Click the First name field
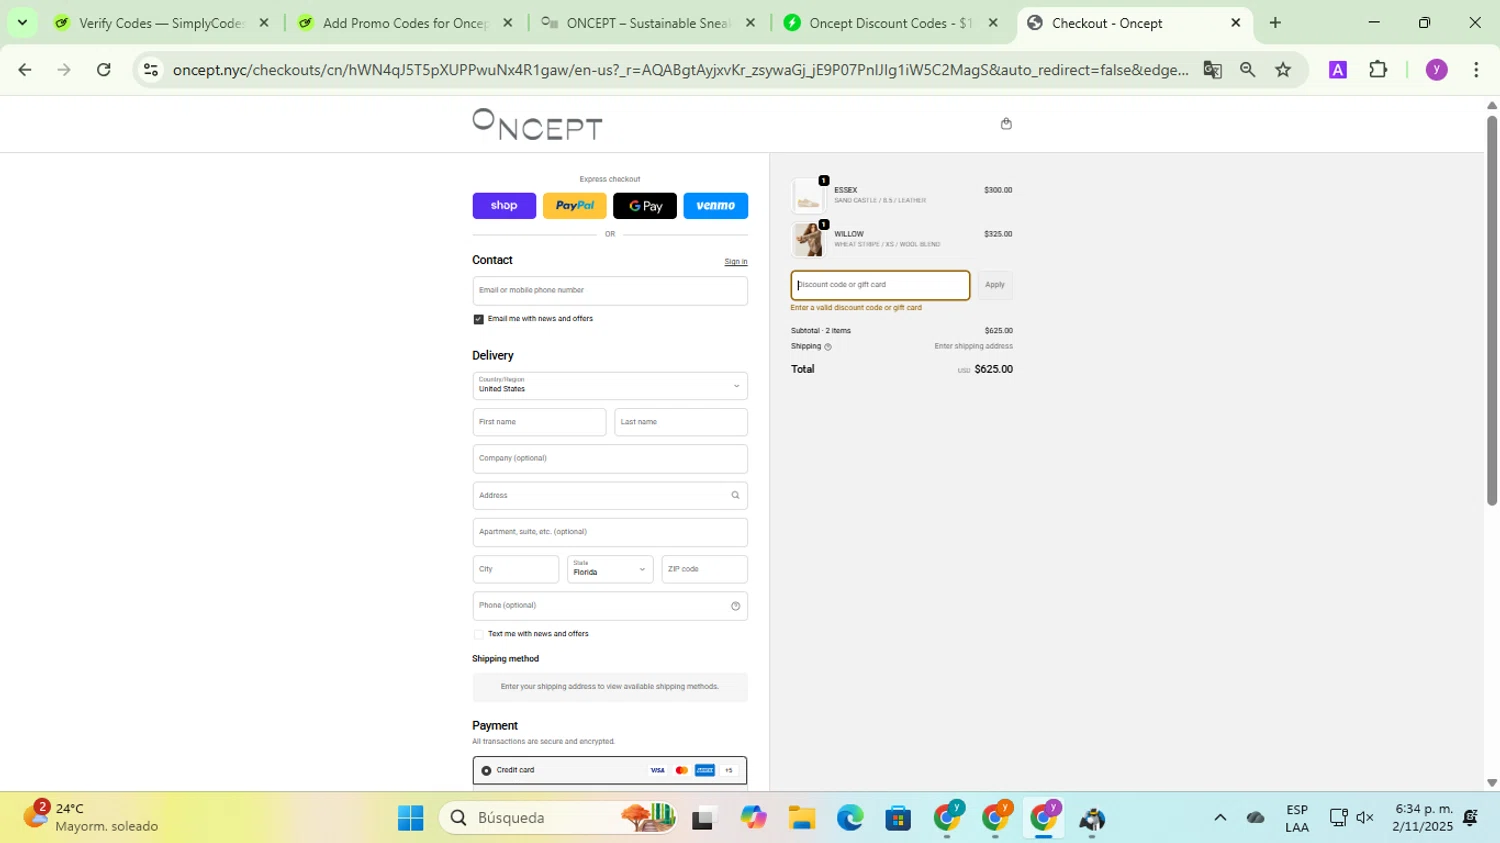1500x843 pixels. point(539,422)
